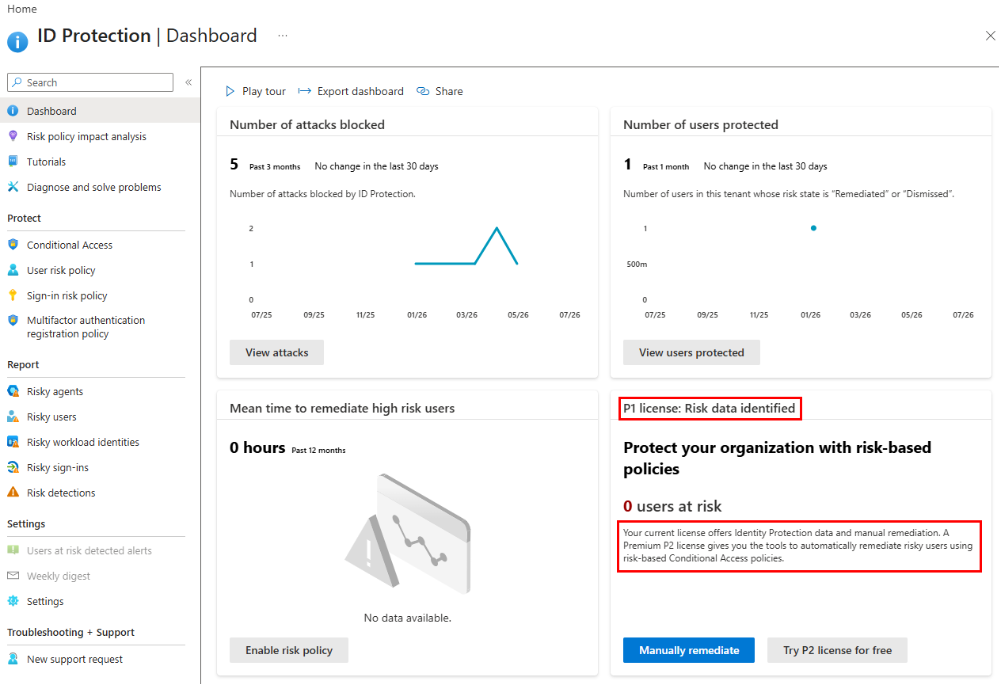Click the Diagnose and solve problems wrench icon
The image size is (999, 684).
tap(13, 187)
